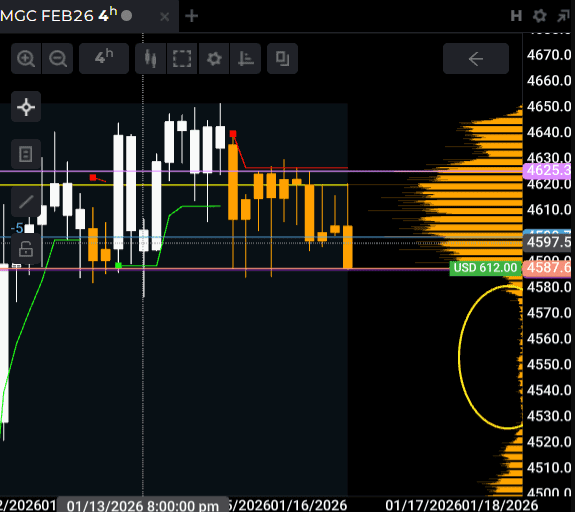Select the dashed rectangle selection tool
This screenshot has height=512, width=575.
coord(182,59)
